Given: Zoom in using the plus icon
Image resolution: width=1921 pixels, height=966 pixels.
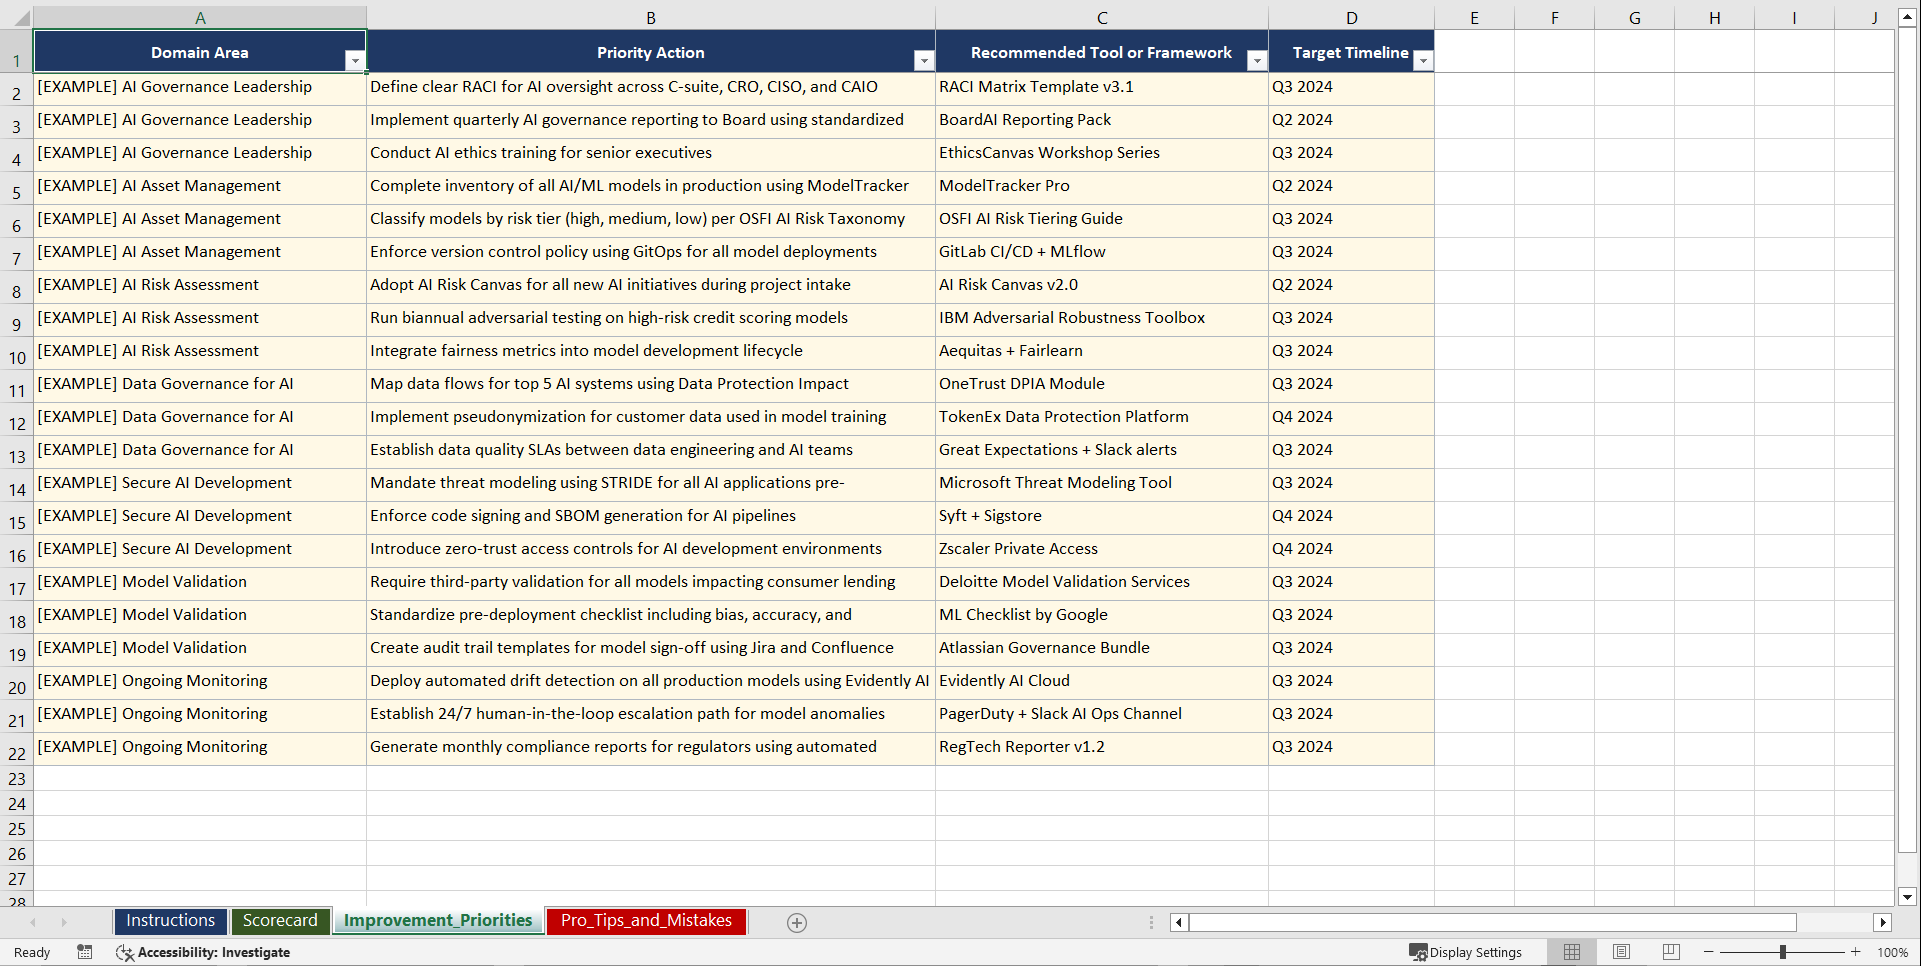Looking at the screenshot, I should coord(1856,952).
